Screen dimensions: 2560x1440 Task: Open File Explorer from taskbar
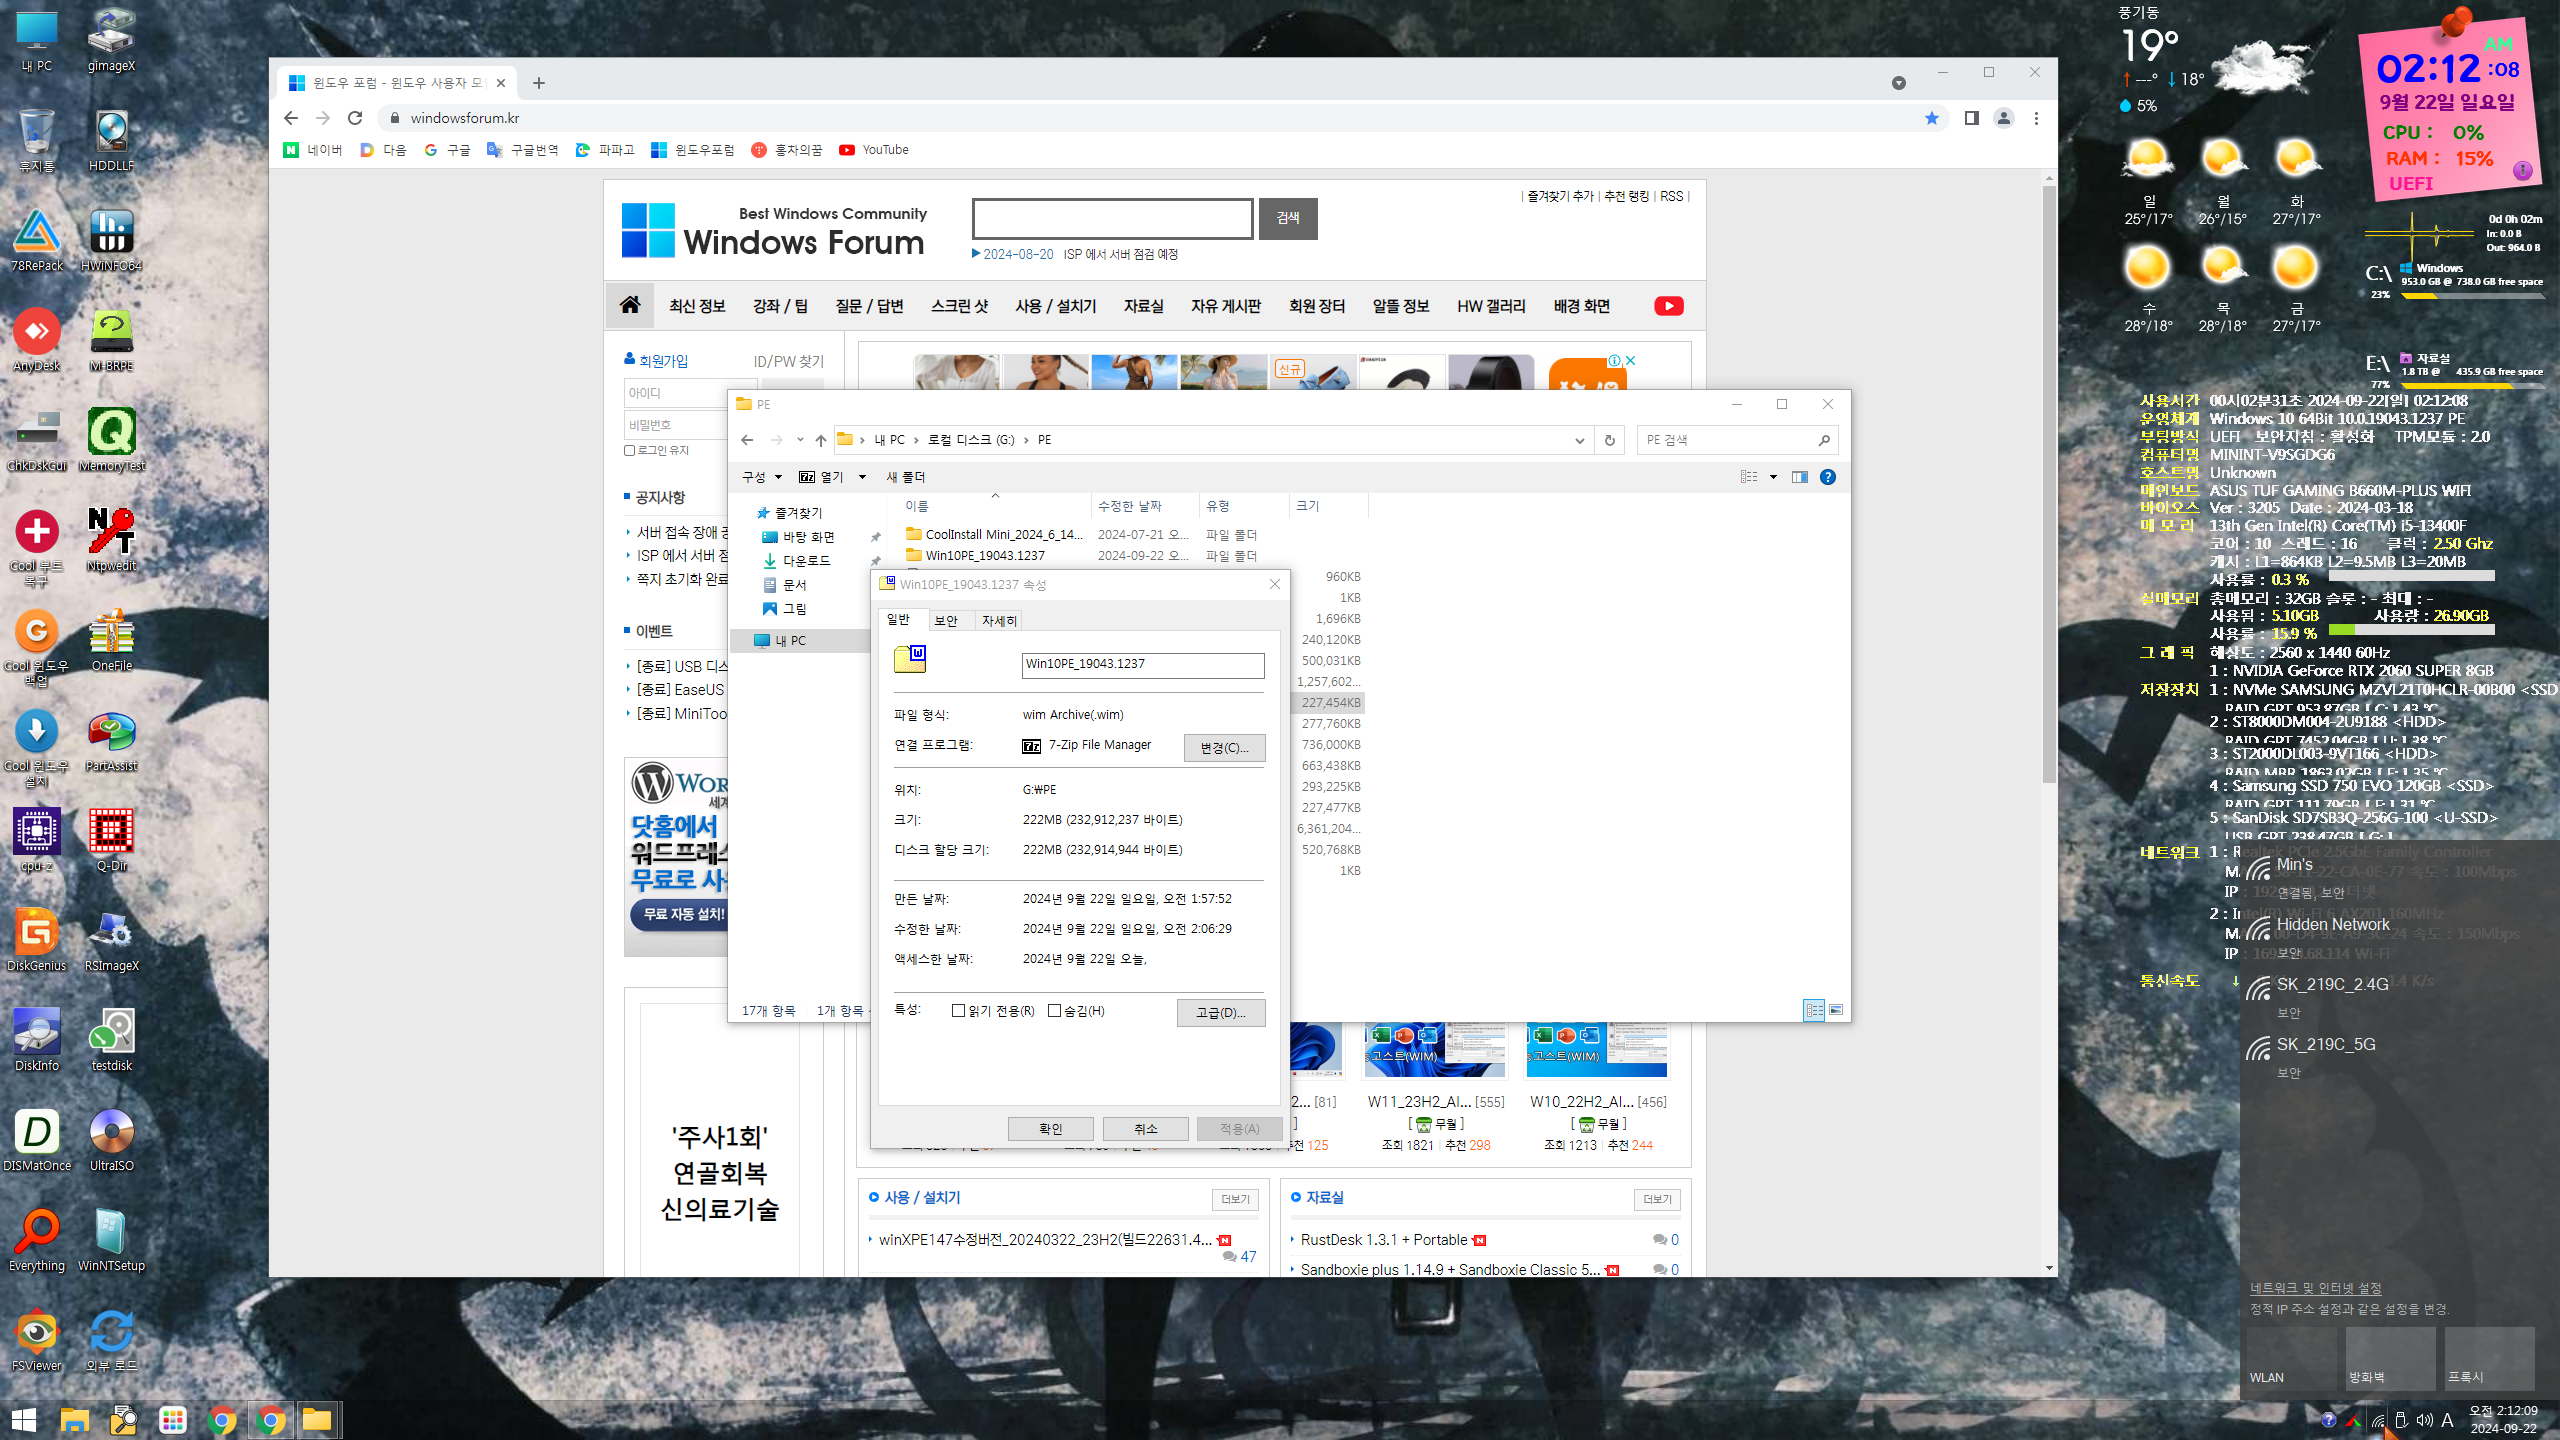pos(74,1420)
